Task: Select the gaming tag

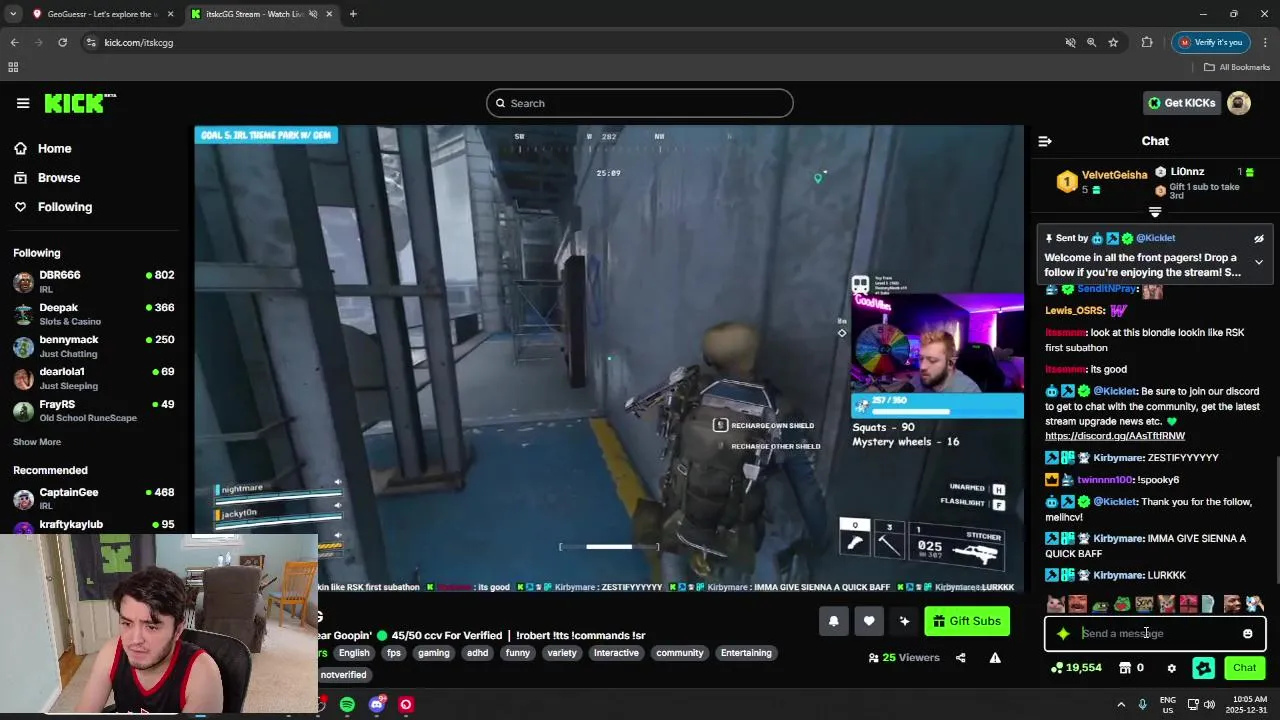Action: point(434,653)
